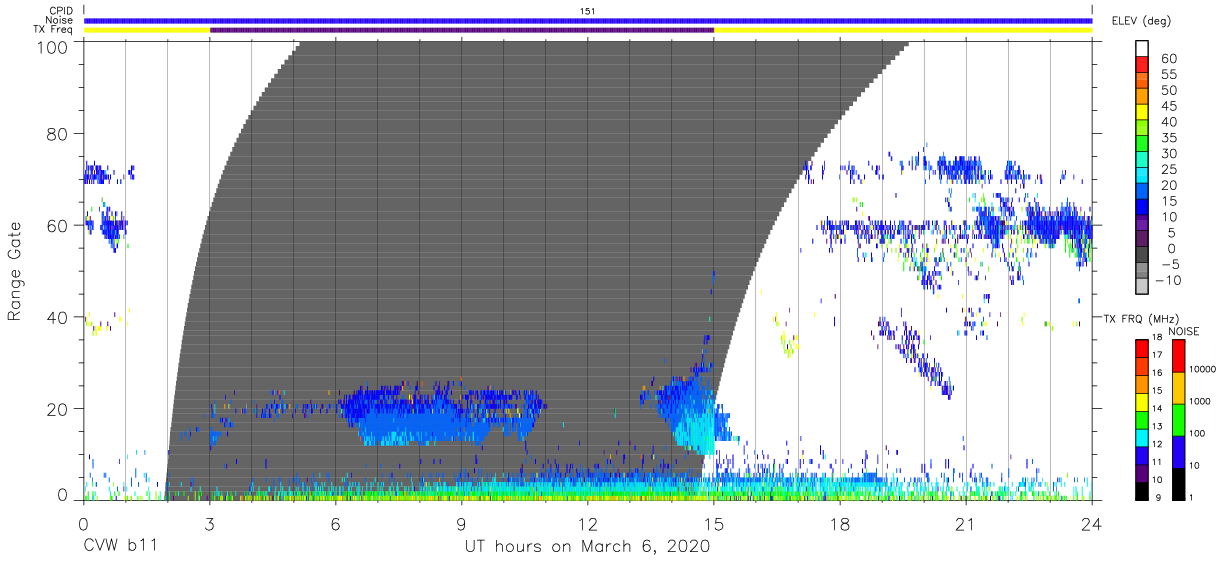Select the purple segment of TX Freq bar

click(462, 30)
